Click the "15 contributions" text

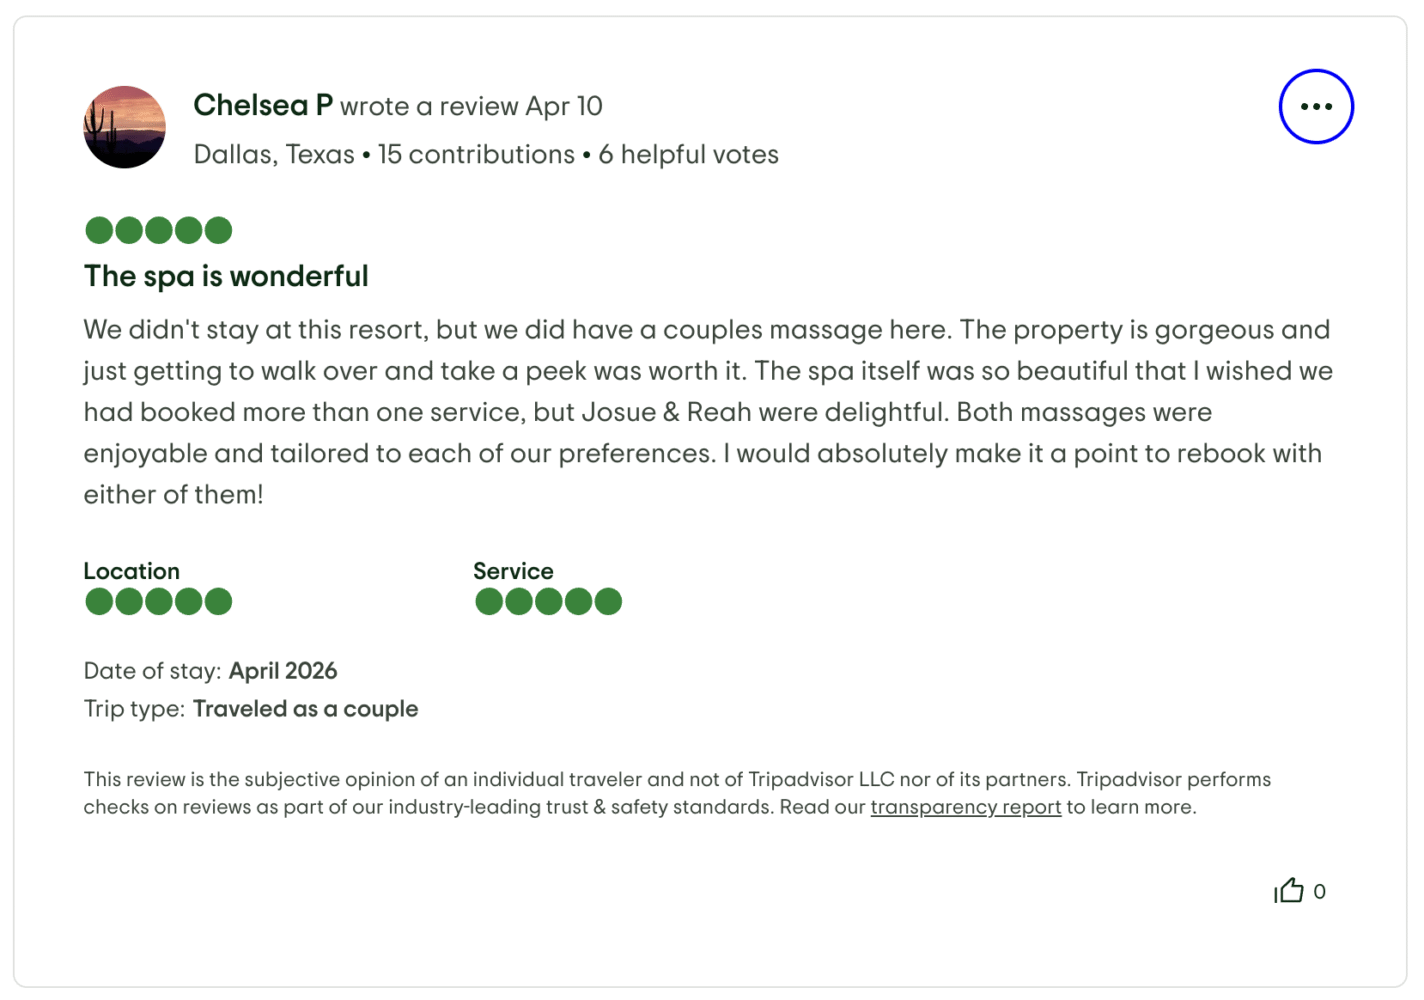click(x=476, y=154)
